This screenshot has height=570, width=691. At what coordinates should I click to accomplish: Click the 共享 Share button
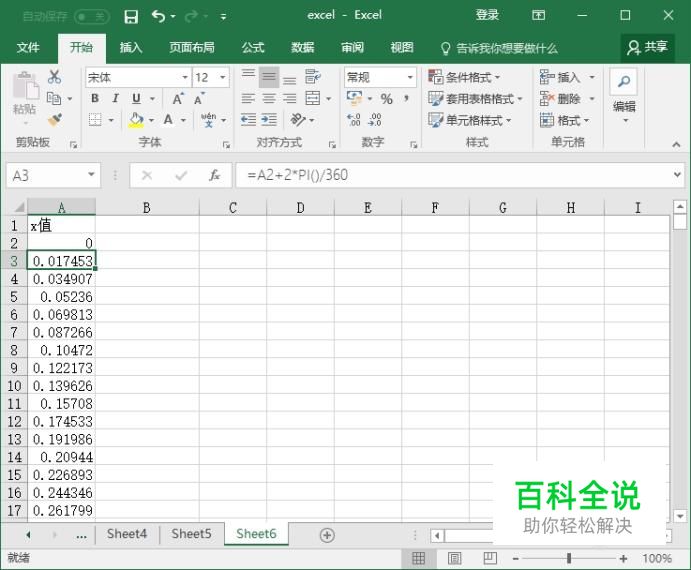pyautogui.click(x=647, y=47)
